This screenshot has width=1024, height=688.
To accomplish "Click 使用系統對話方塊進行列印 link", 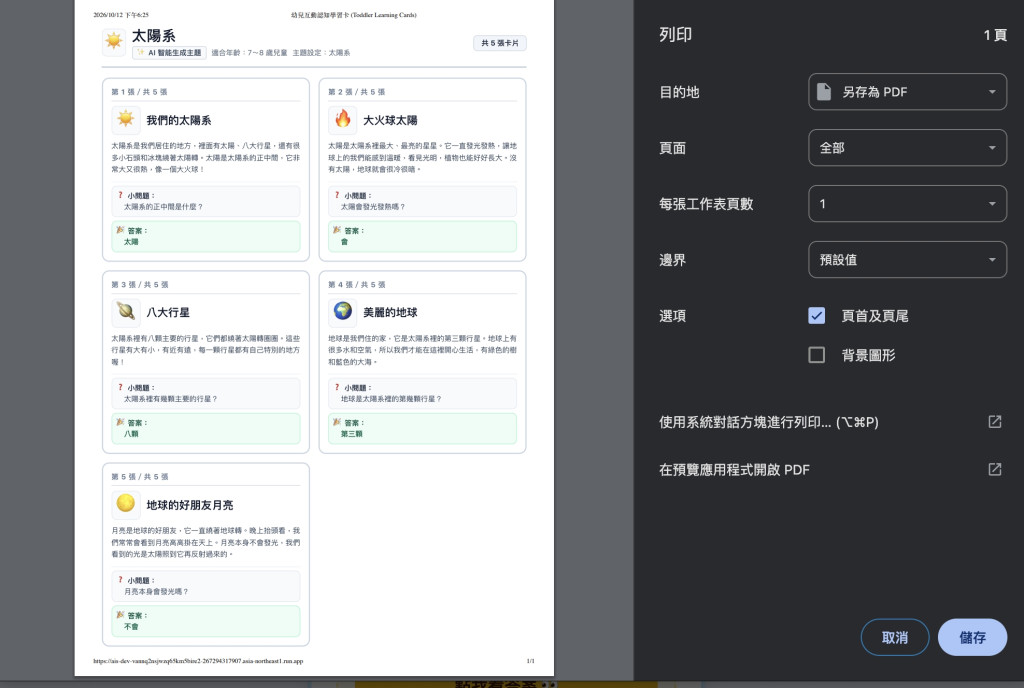I will (x=769, y=422).
